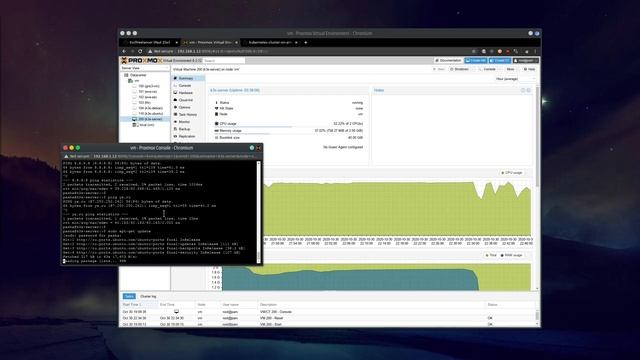Switch to the Proxmox Virtual Environment browser tab
This screenshot has width=640, height=360.
(x=210, y=42)
